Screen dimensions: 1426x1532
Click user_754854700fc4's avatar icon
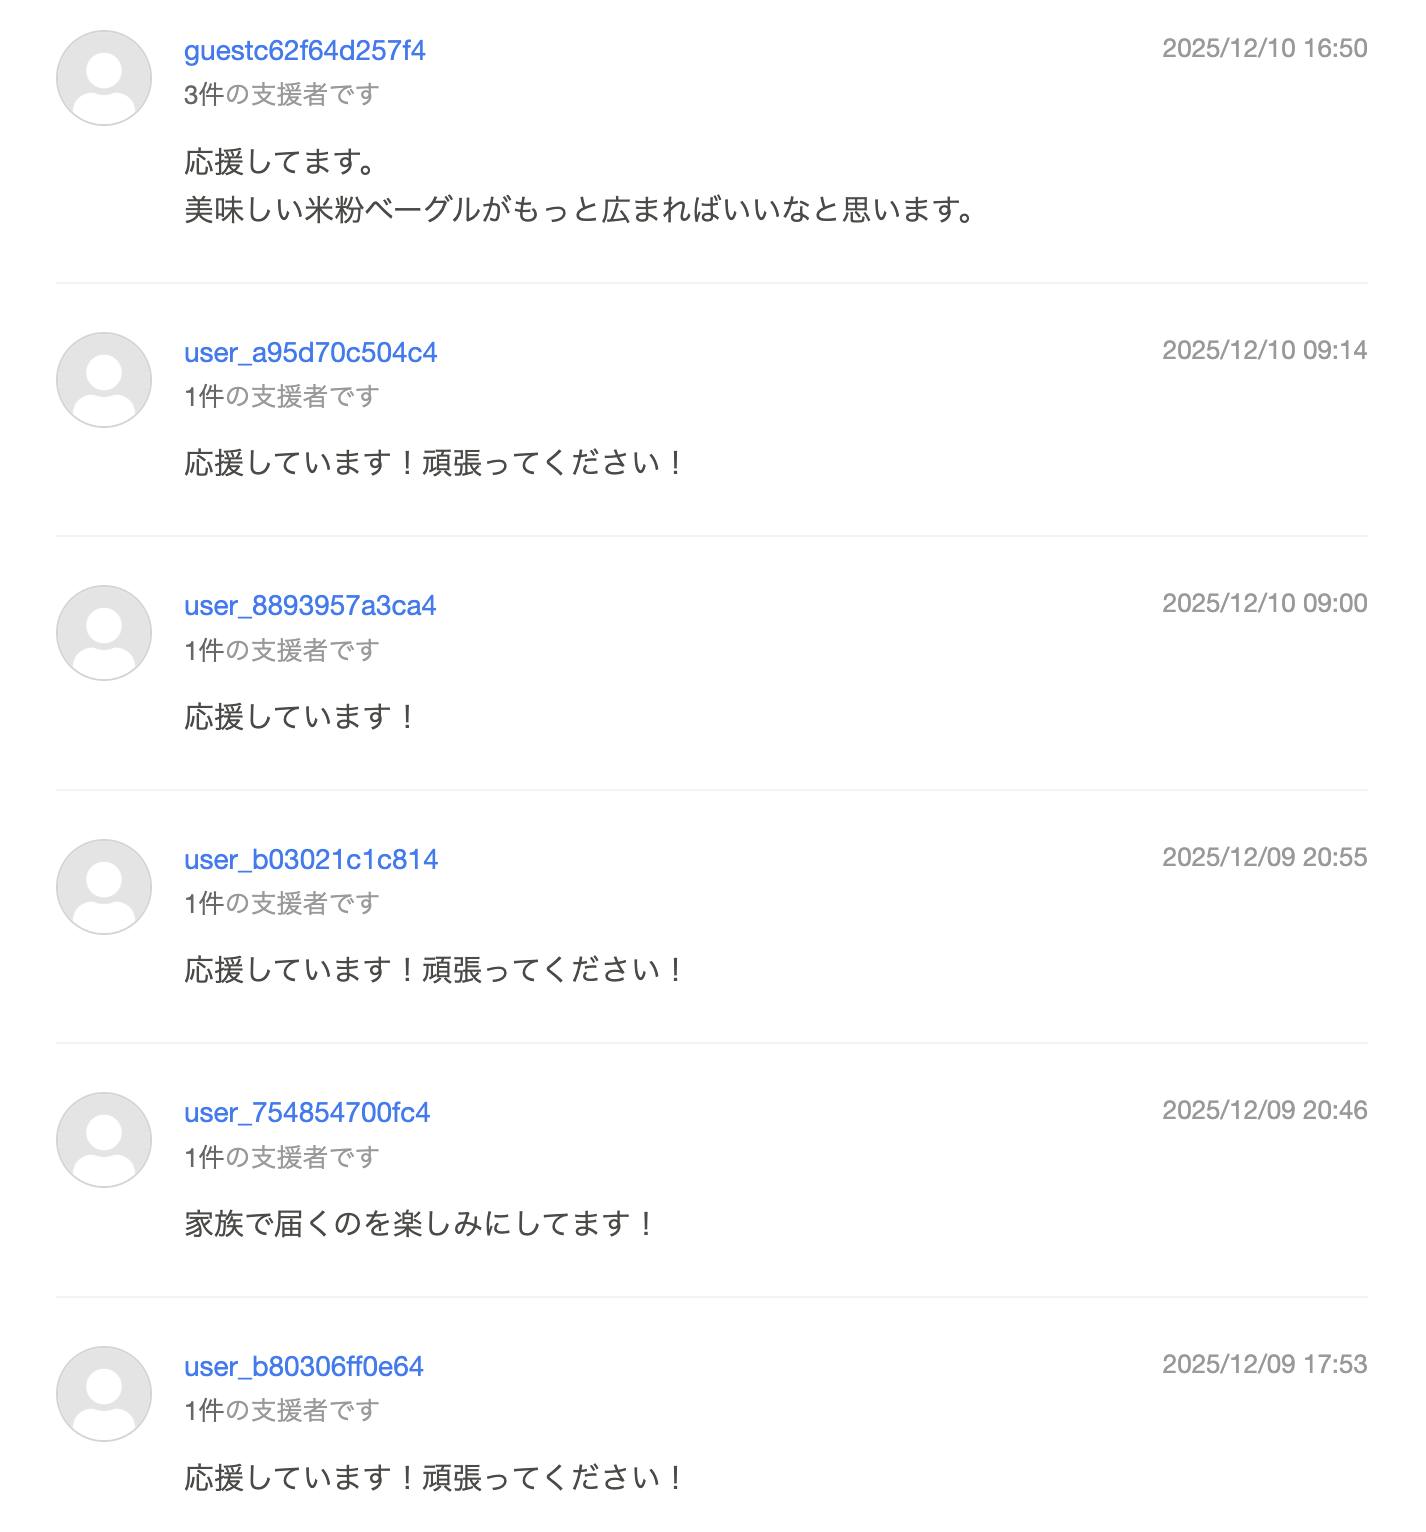103,1139
